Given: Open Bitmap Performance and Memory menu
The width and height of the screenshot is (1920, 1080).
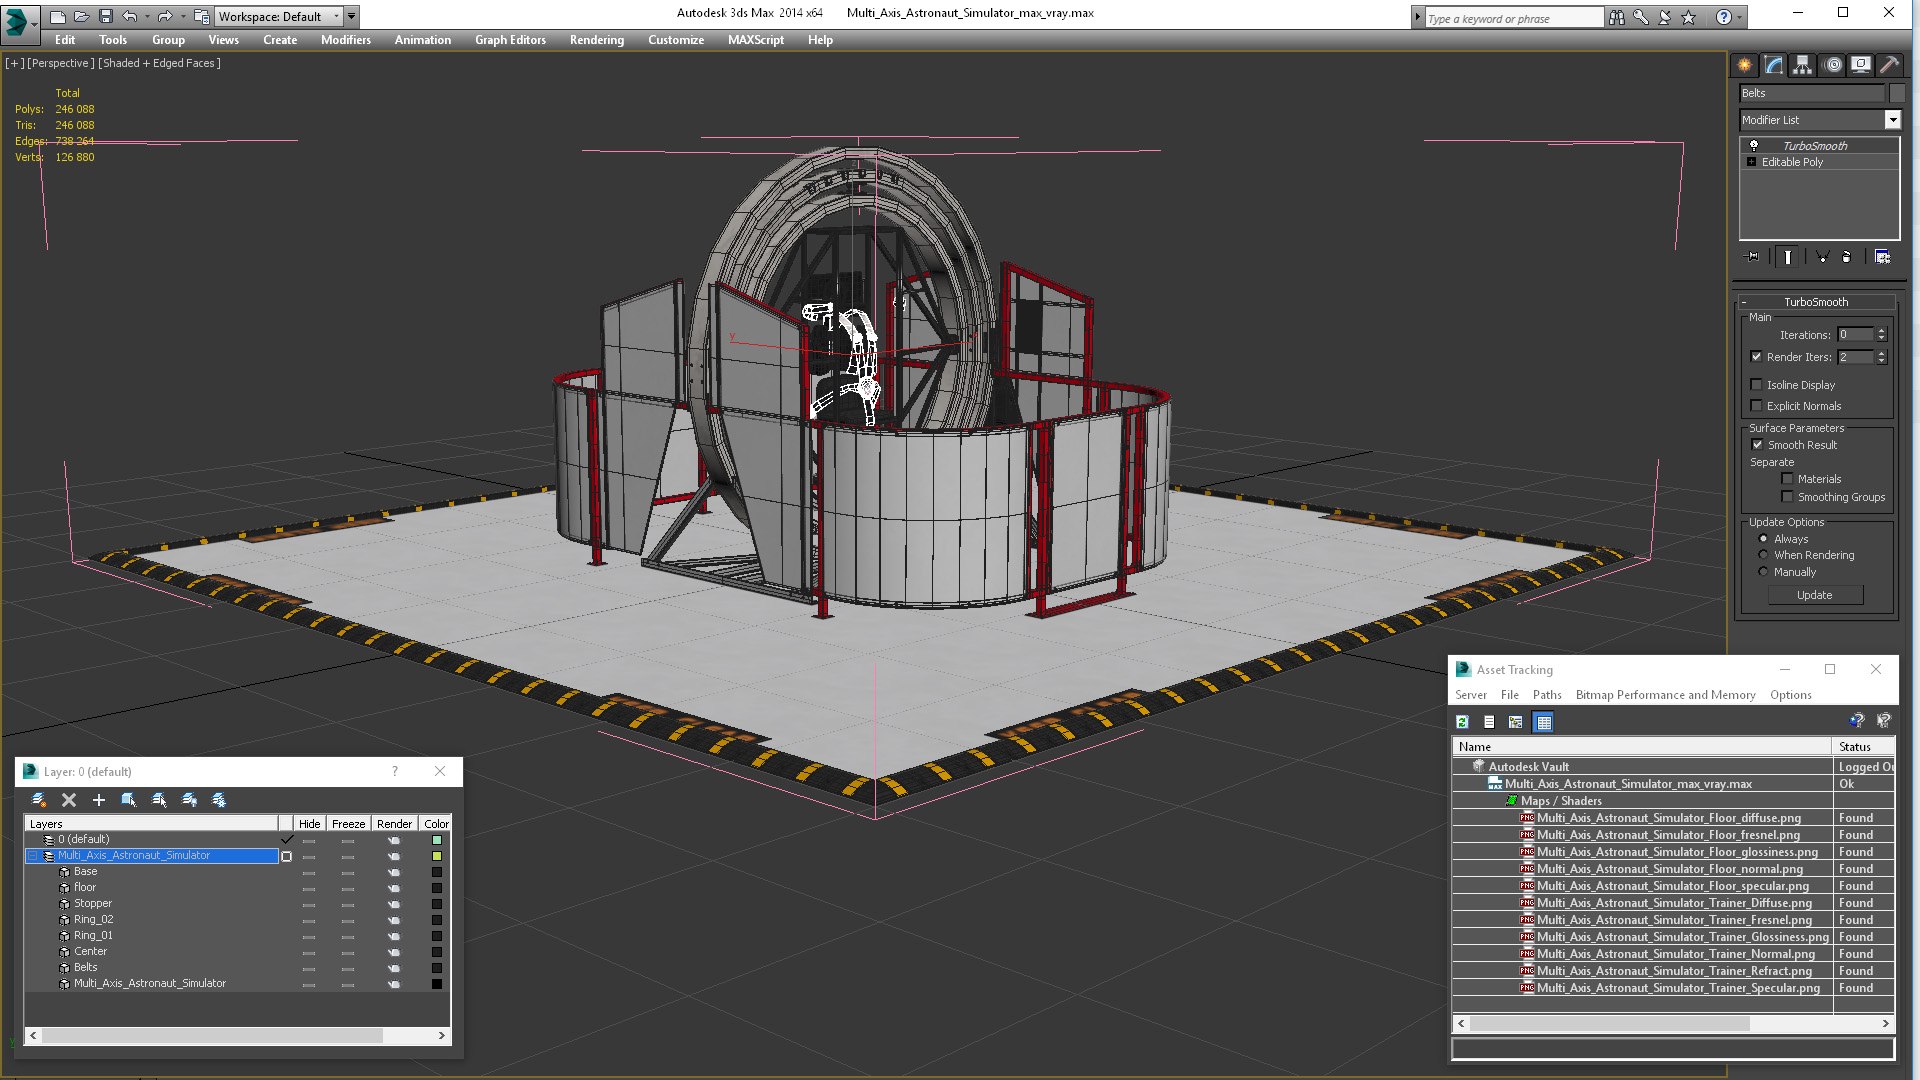Looking at the screenshot, I should click(1665, 695).
